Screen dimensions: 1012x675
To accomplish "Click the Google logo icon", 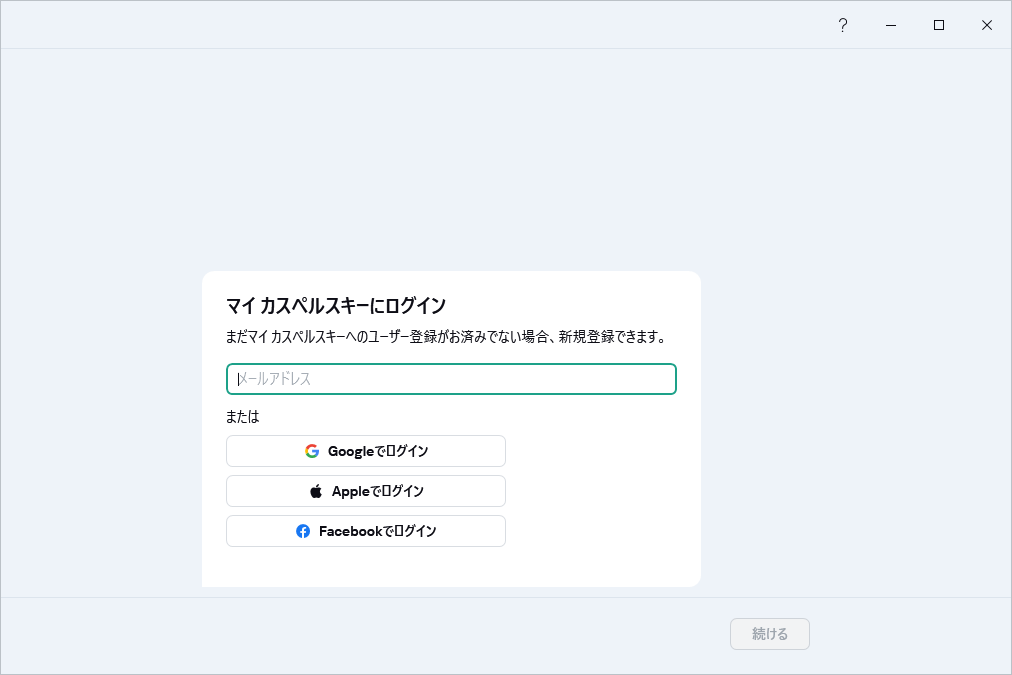I will (312, 451).
